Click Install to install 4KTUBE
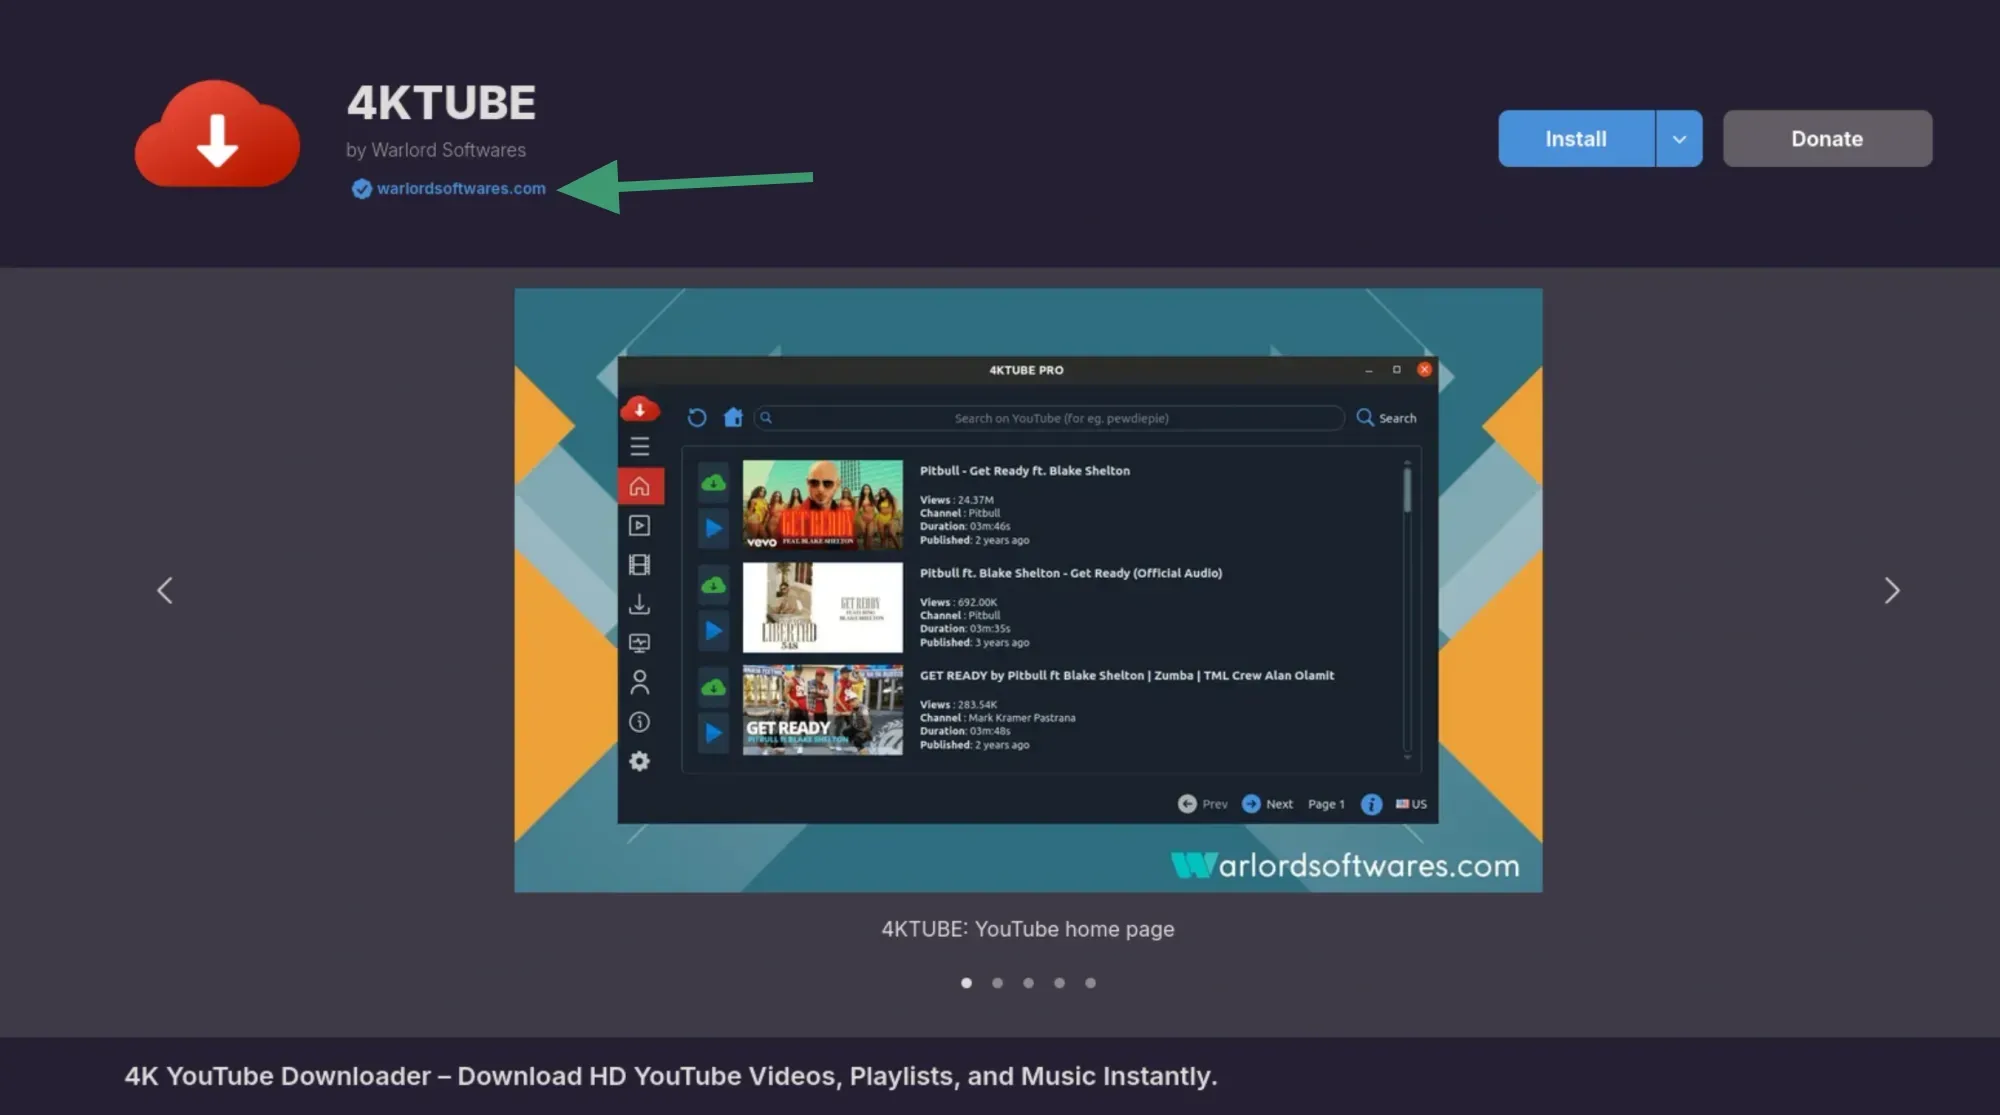The height and width of the screenshot is (1115, 2000). tap(1575, 139)
